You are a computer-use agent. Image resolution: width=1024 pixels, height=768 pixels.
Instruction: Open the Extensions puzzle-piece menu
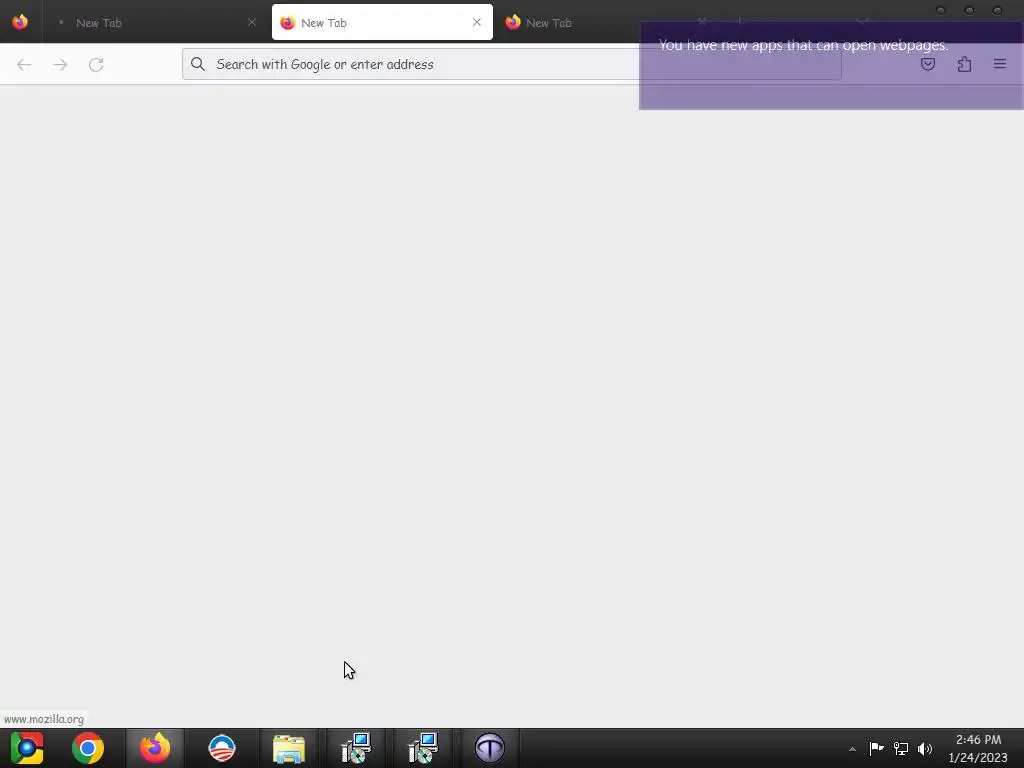[x=964, y=64]
